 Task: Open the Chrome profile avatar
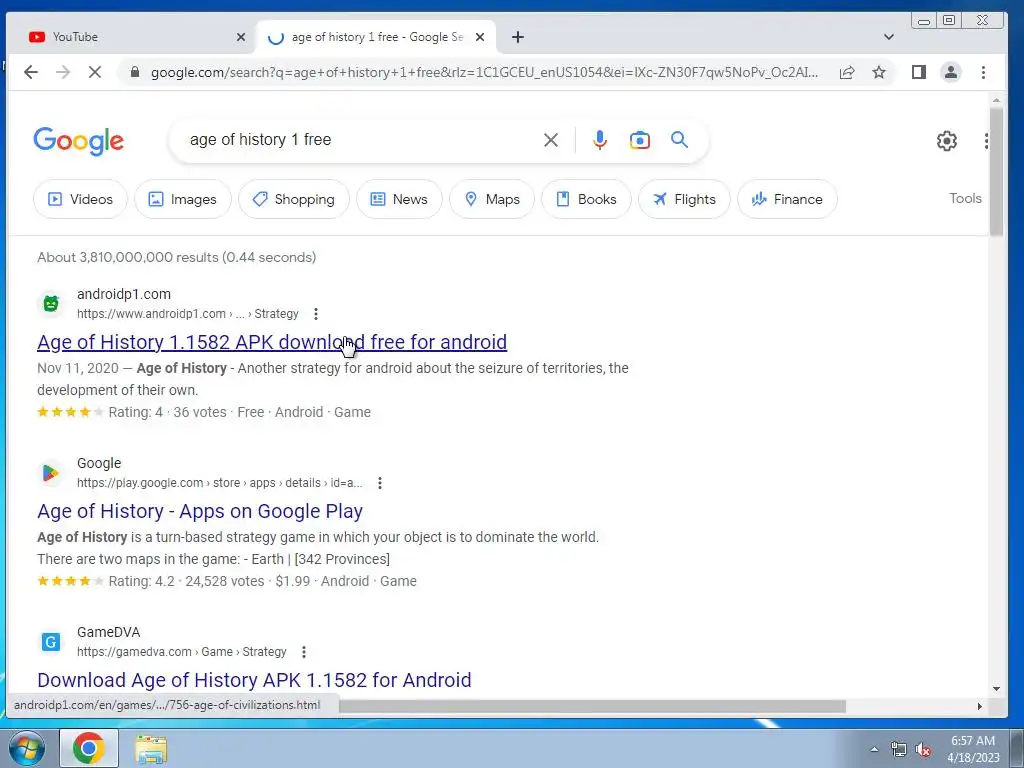point(951,72)
